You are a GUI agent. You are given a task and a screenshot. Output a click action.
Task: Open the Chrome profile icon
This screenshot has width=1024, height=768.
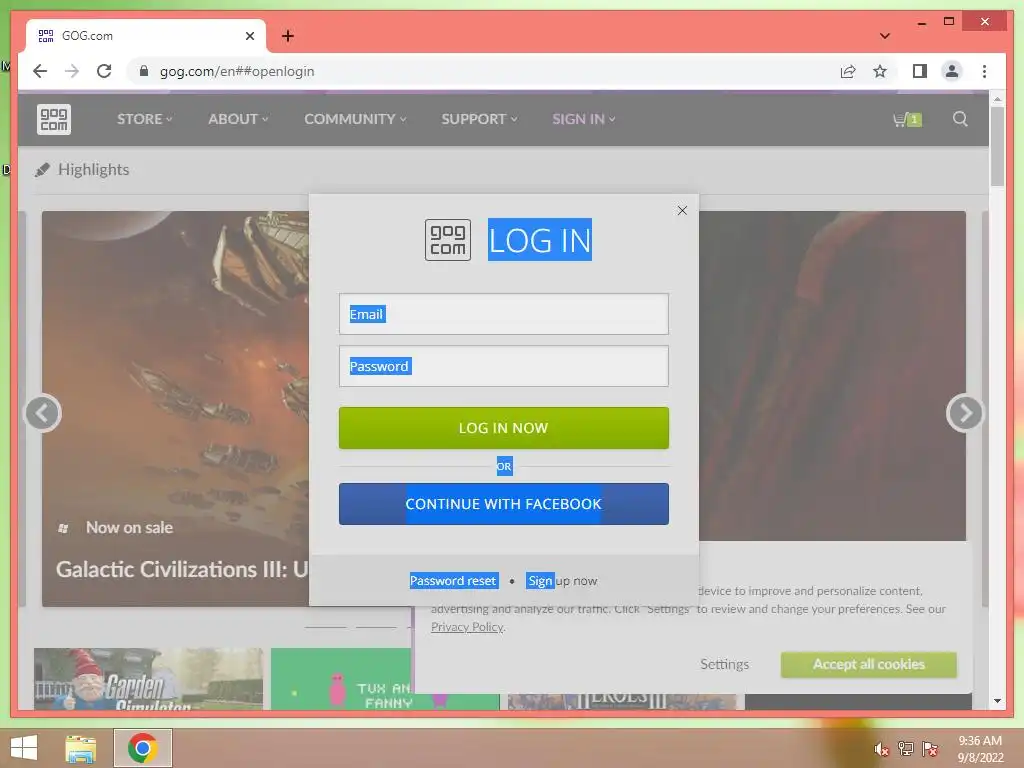(x=952, y=71)
